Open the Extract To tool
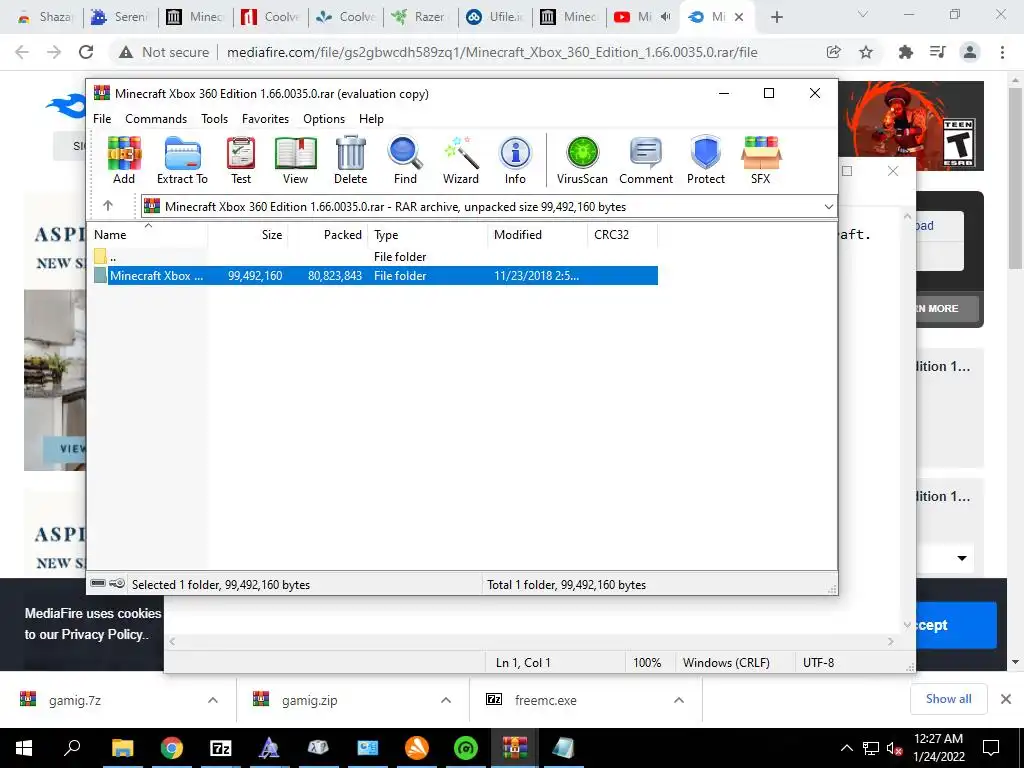The width and height of the screenshot is (1024, 768). pos(182,160)
